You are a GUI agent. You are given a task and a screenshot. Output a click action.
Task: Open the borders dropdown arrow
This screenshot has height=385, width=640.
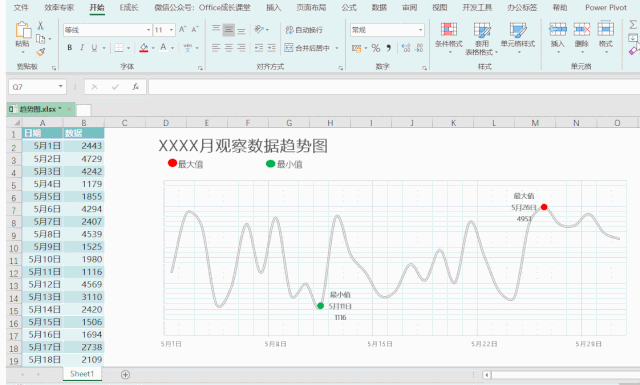click(x=128, y=48)
